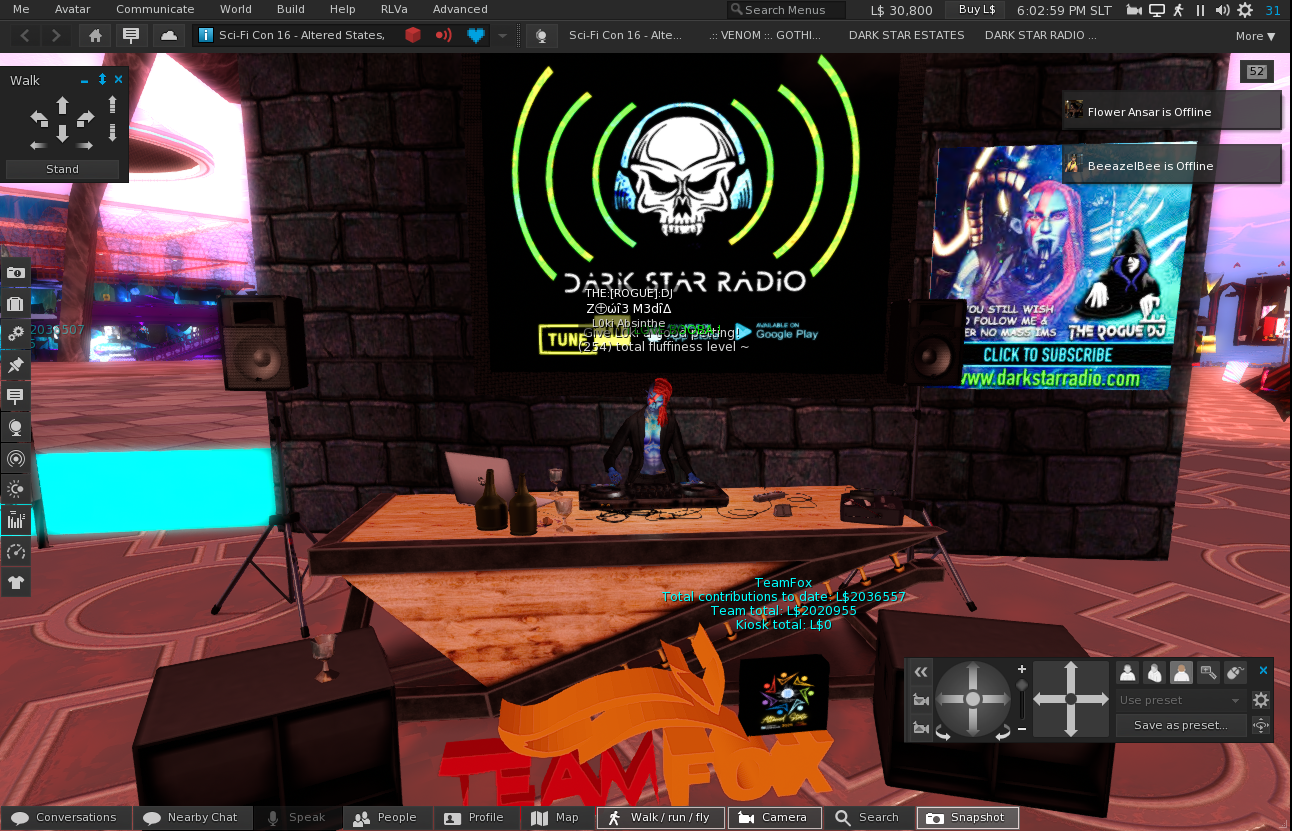
Task: Expand the More favorites dropdown
Action: pos(1255,36)
